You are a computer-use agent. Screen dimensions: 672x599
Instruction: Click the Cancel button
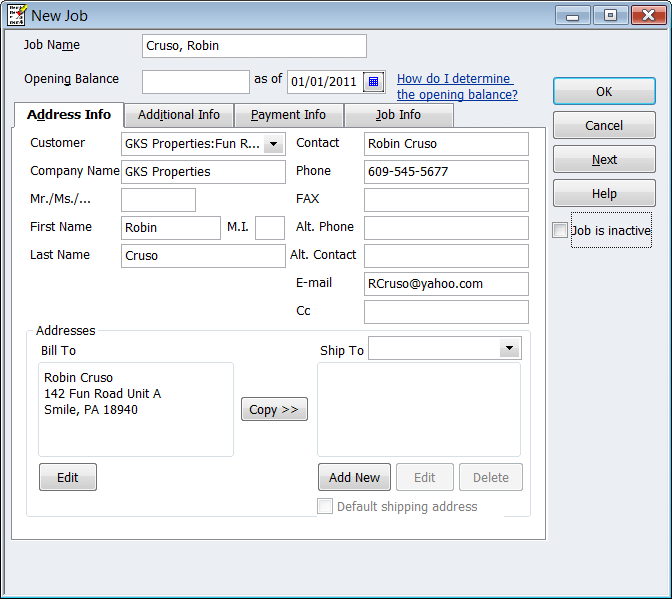pyautogui.click(x=604, y=126)
